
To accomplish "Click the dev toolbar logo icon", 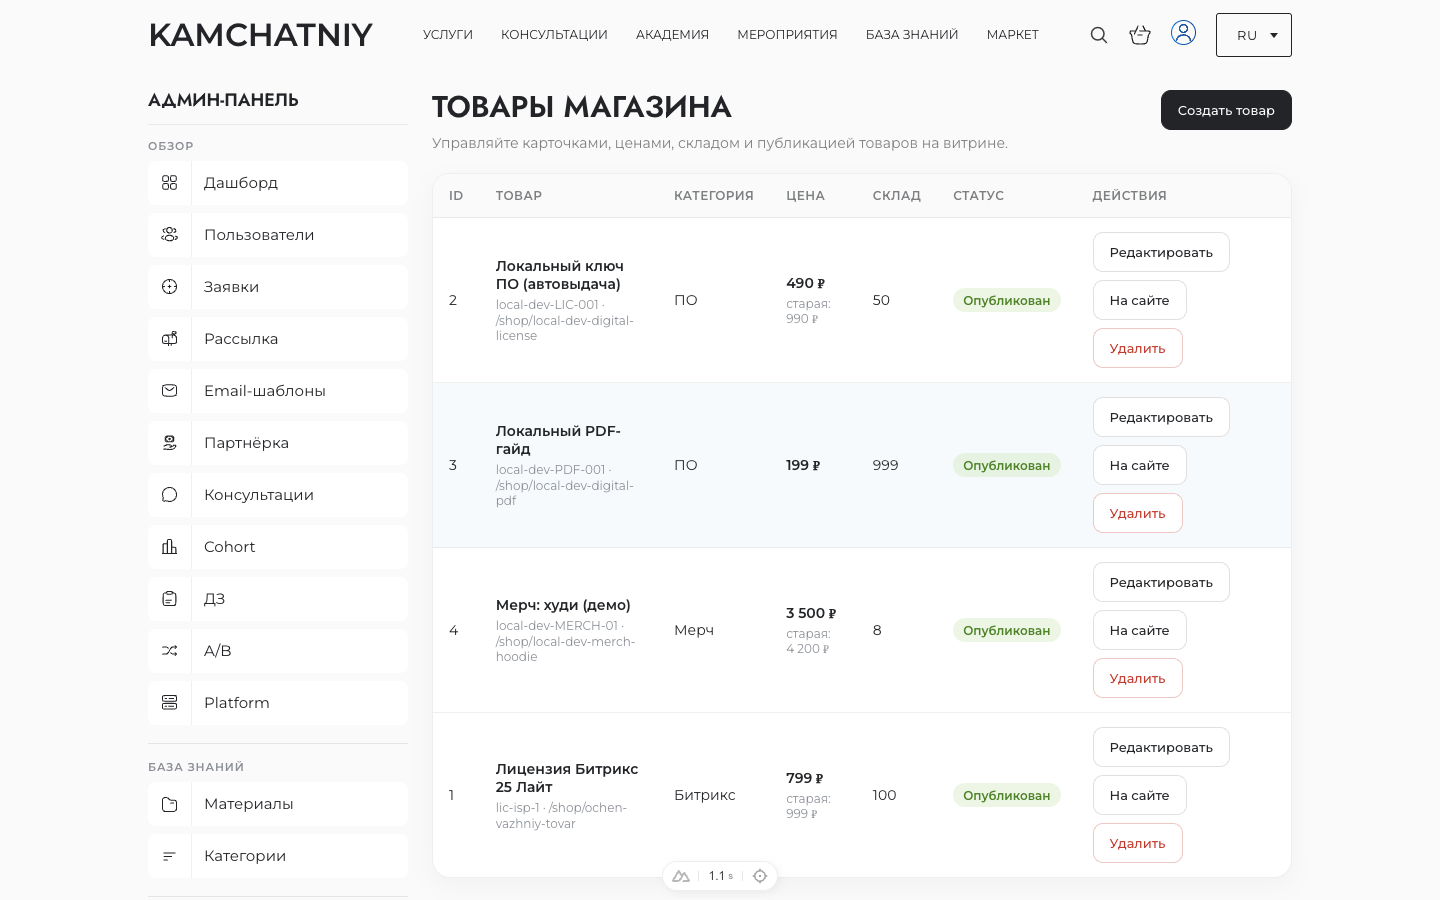I will 681,876.
